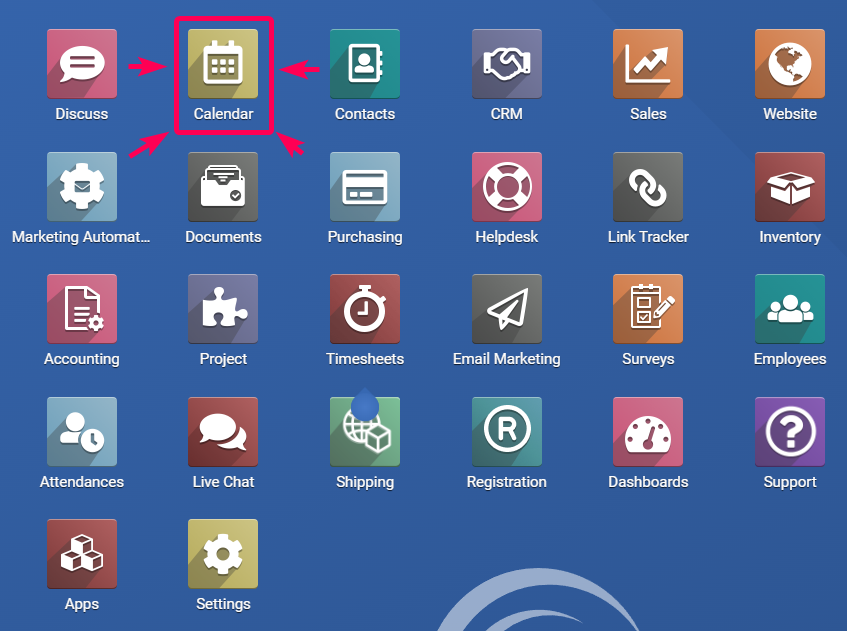
Task: Open the Email Marketing paper plane icon
Action: 507,308
